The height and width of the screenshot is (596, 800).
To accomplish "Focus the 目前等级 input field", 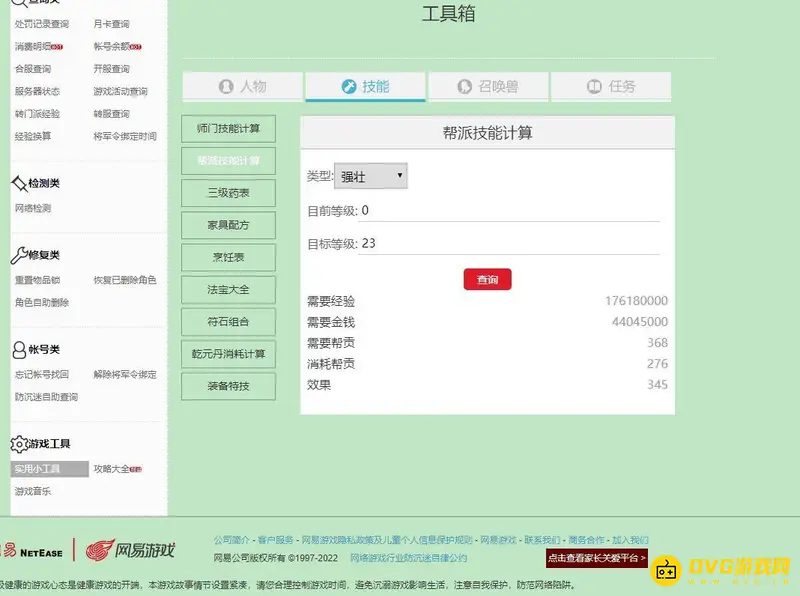I will 509,210.
